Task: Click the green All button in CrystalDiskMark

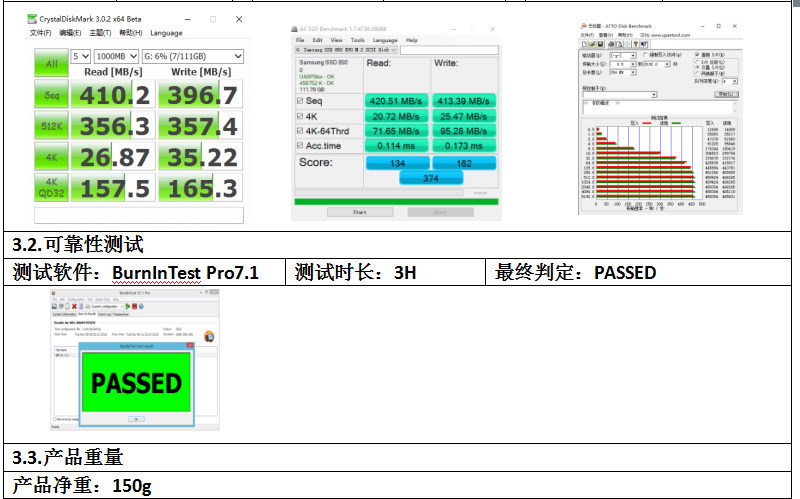Action: 52,64
